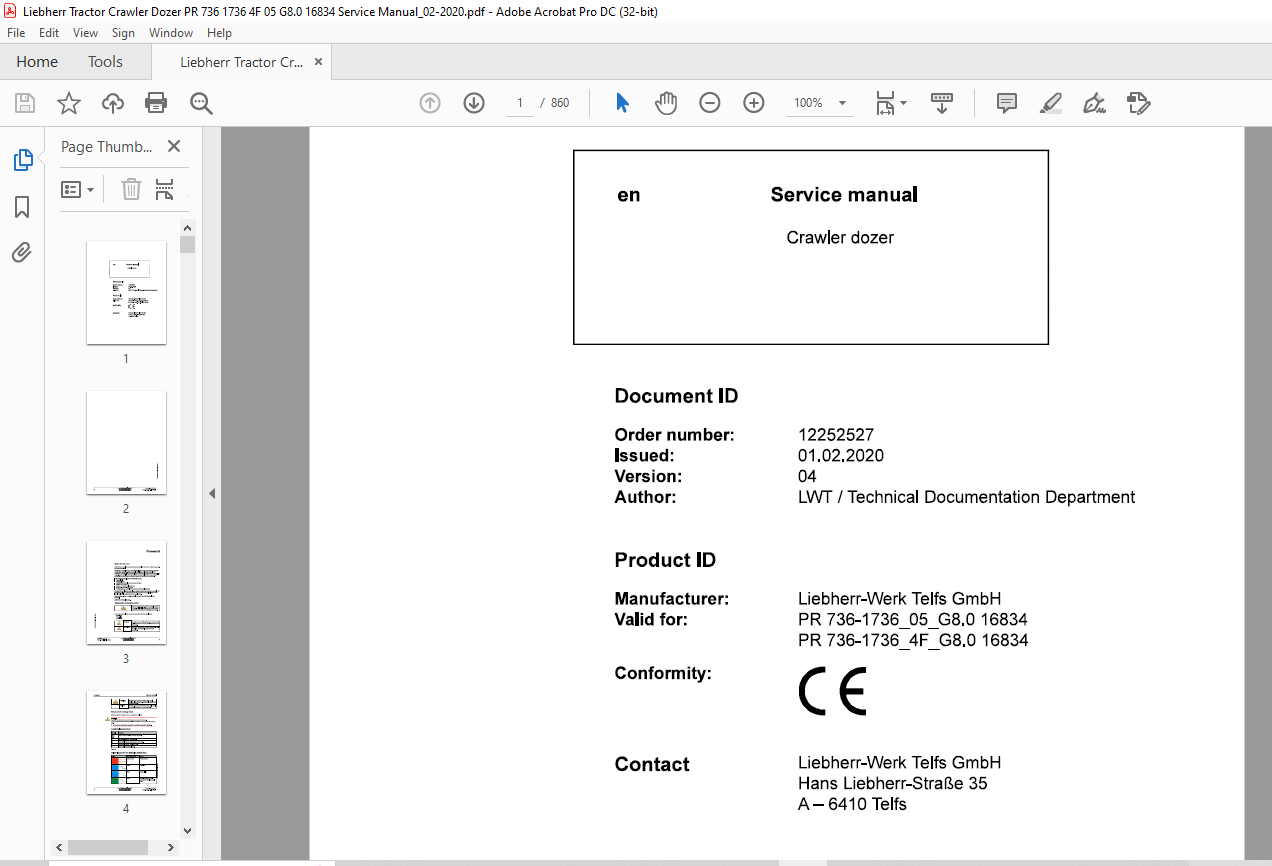Click the order number 12252527
Image resolution: width=1272 pixels, height=866 pixels.
[836, 435]
